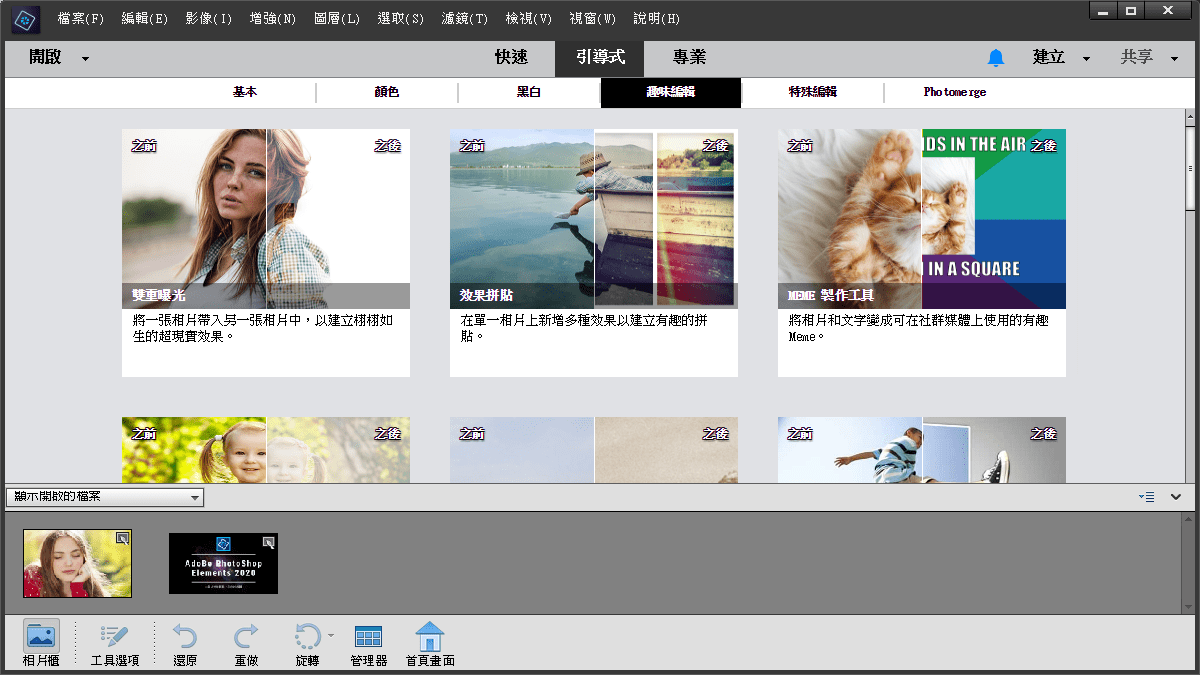Viewport: 1200px width, 675px height.
Task: Start the 雙重曝光 guided edit
Action: [265, 250]
